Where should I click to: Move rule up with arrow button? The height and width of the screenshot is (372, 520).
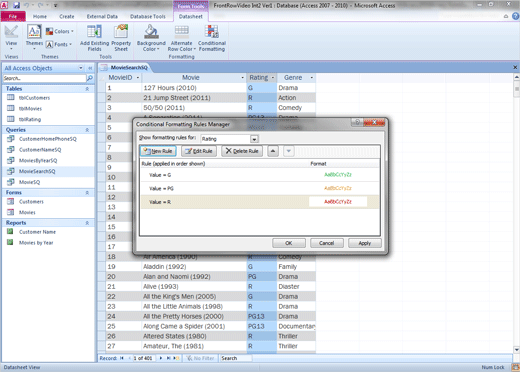(x=273, y=151)
